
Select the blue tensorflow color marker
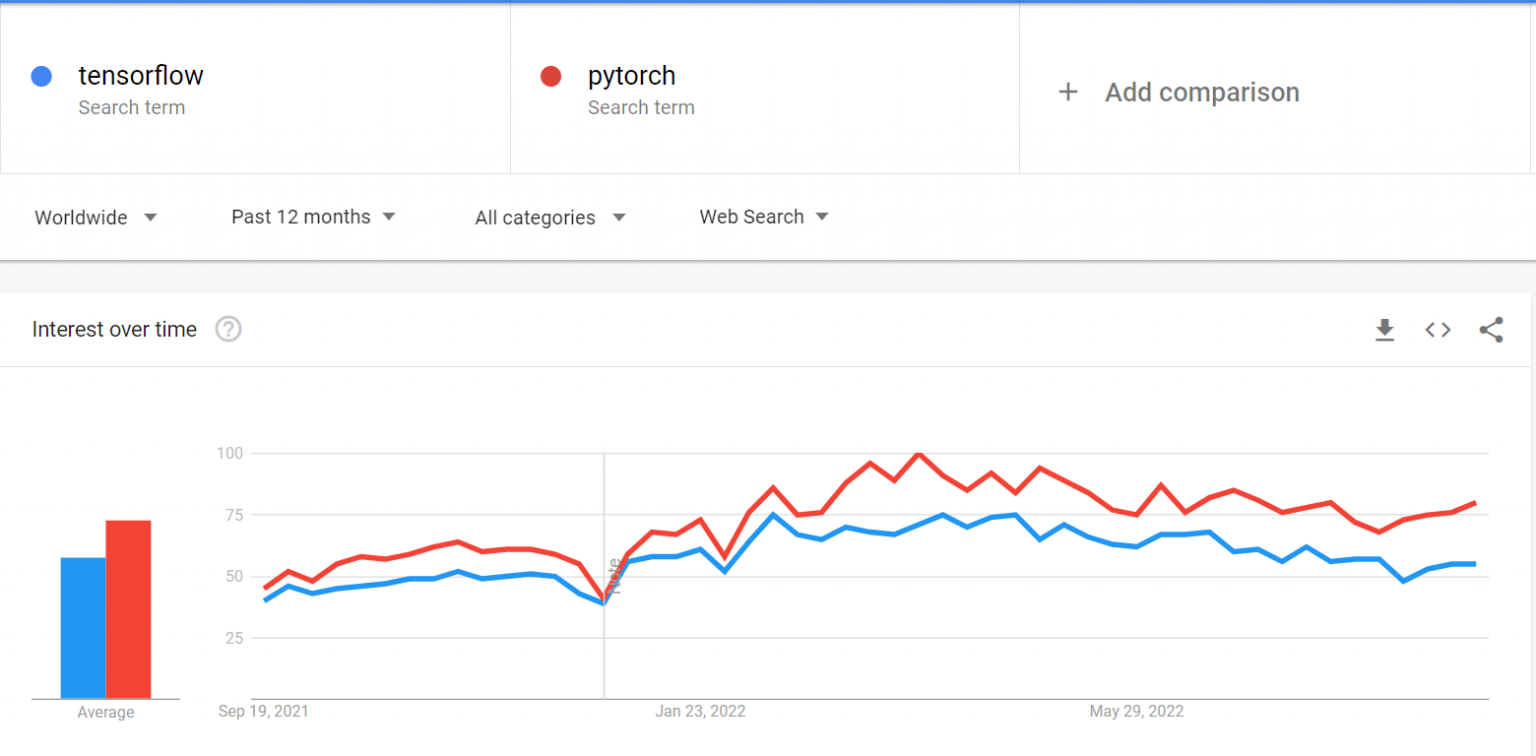[41, 76]
